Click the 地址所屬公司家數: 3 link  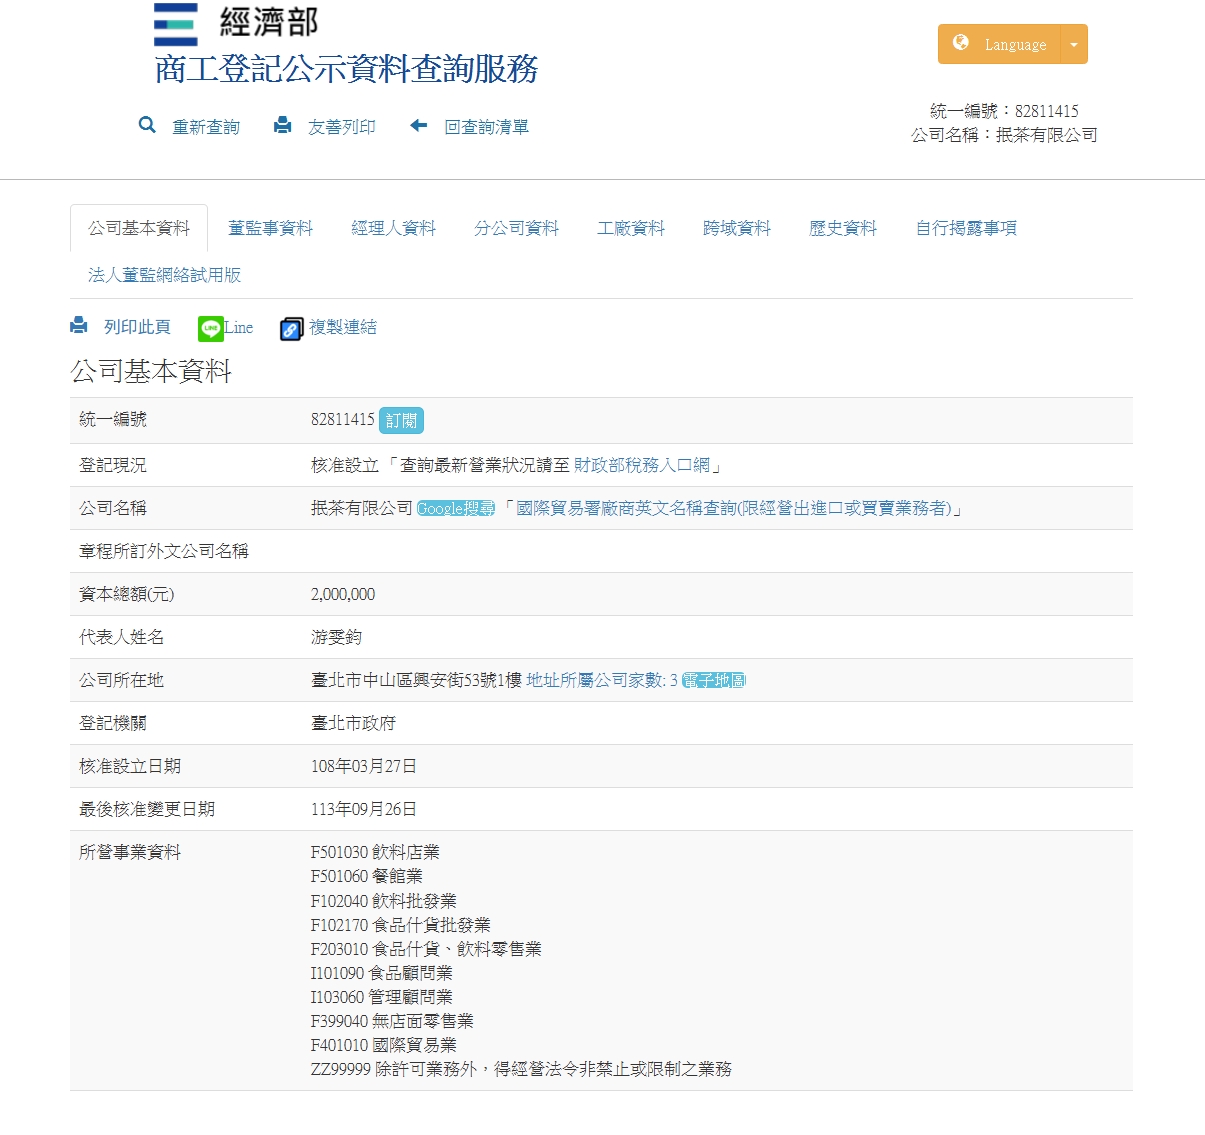602,680
